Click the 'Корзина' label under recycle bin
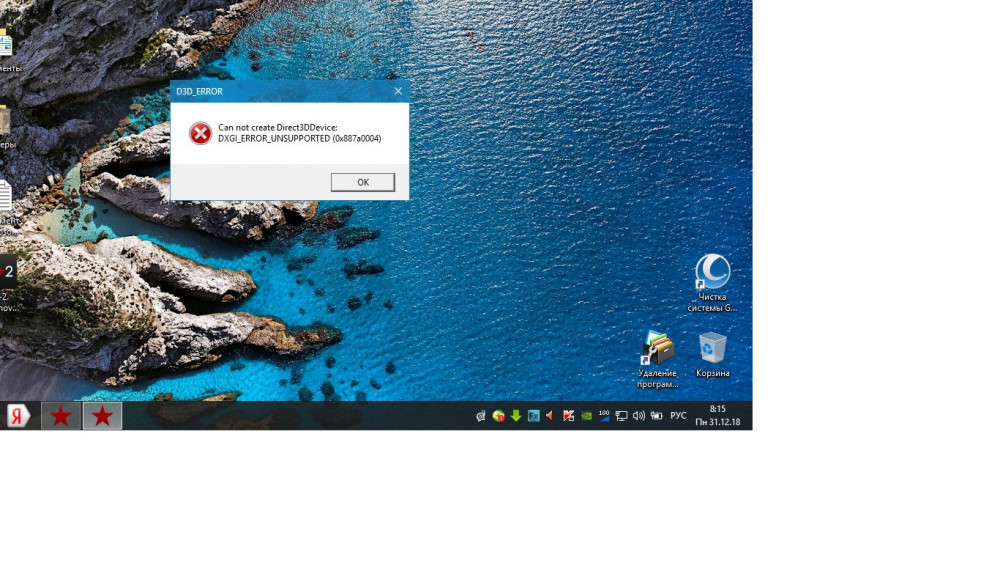 tap(712, 374)
